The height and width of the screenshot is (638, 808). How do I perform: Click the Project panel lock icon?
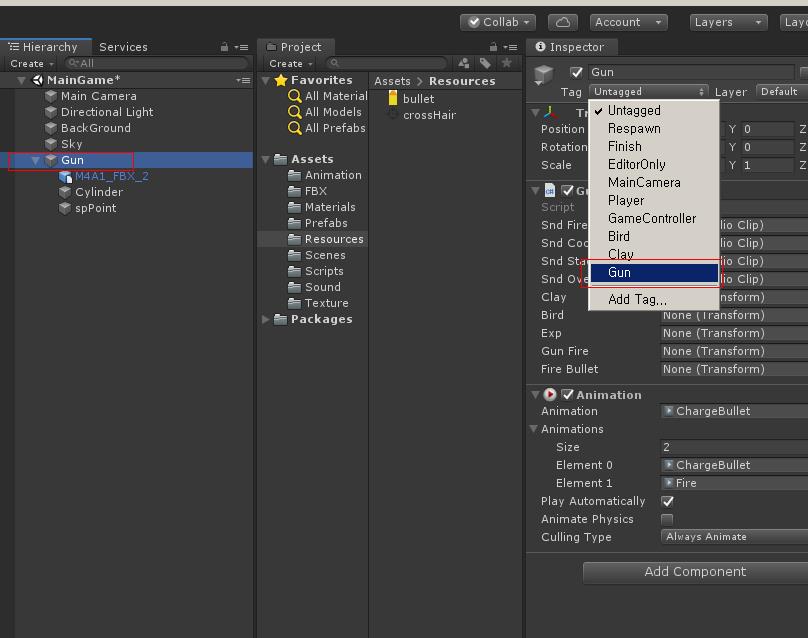coord(493,47)
